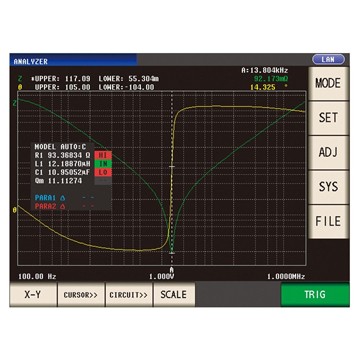Click the IN judgment indicator for L1
The width and height of the screenshot is (360, 360).
click(103, 164)
